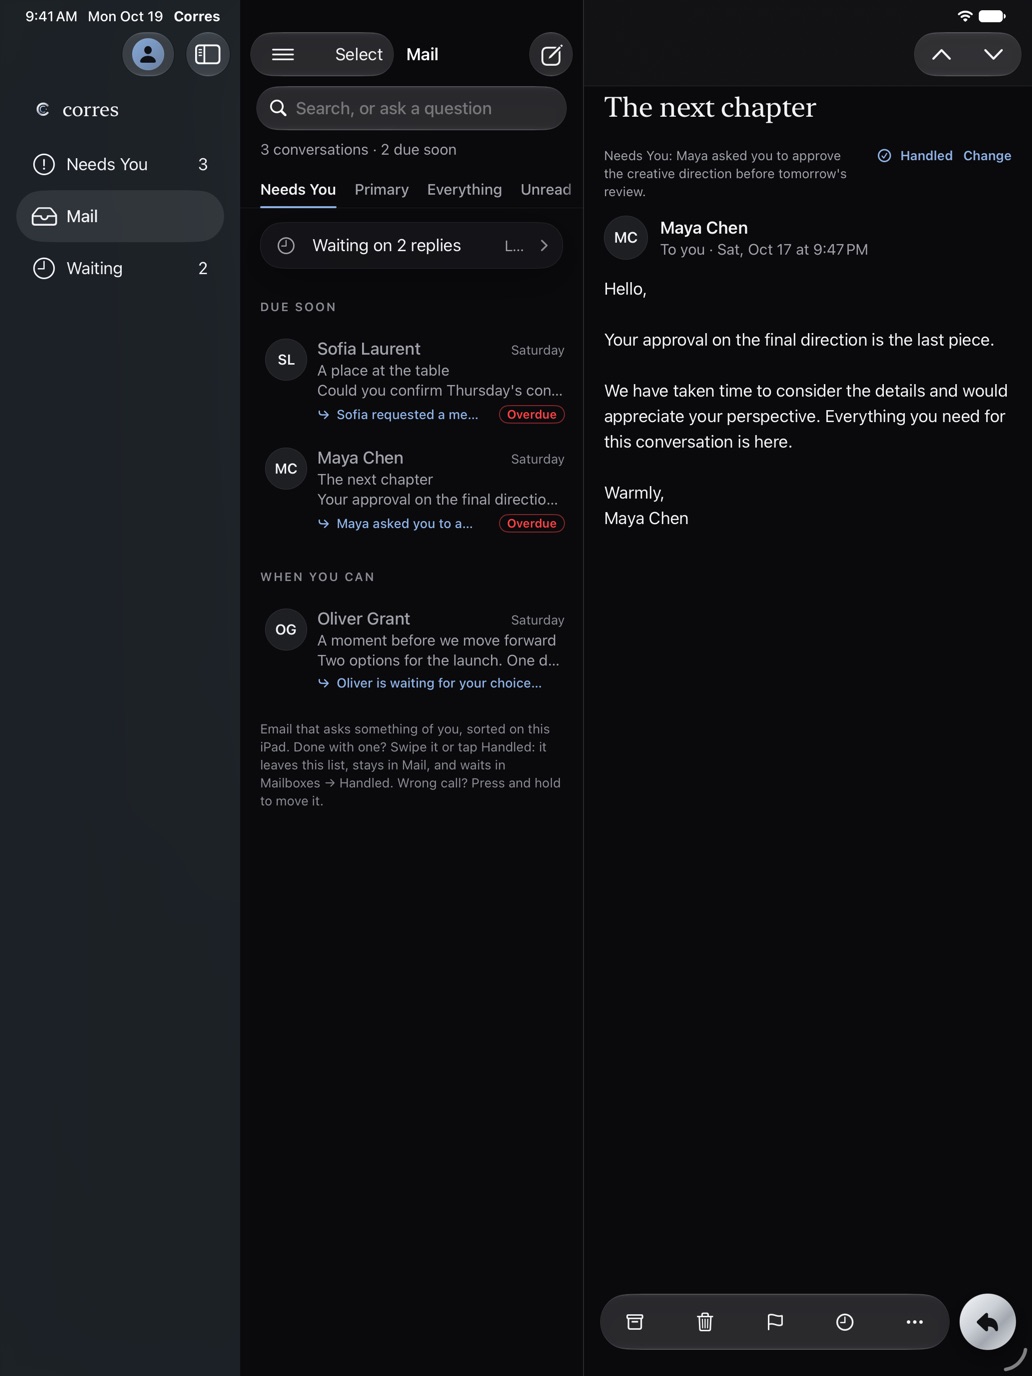Screen dimensions: 1032x1376
Task: Click MC avatar in conversation list
Action: point(286,469)
